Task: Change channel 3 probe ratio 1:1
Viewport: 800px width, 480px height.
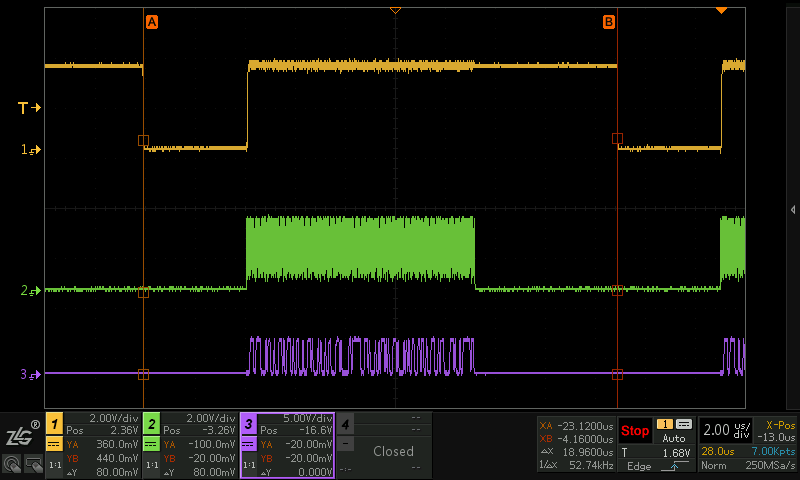Action: pos(248,465)
